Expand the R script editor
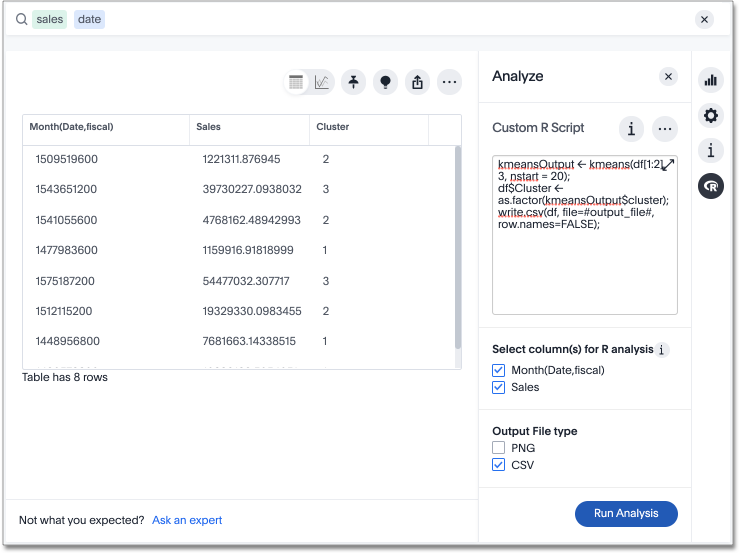 point(667,165)
